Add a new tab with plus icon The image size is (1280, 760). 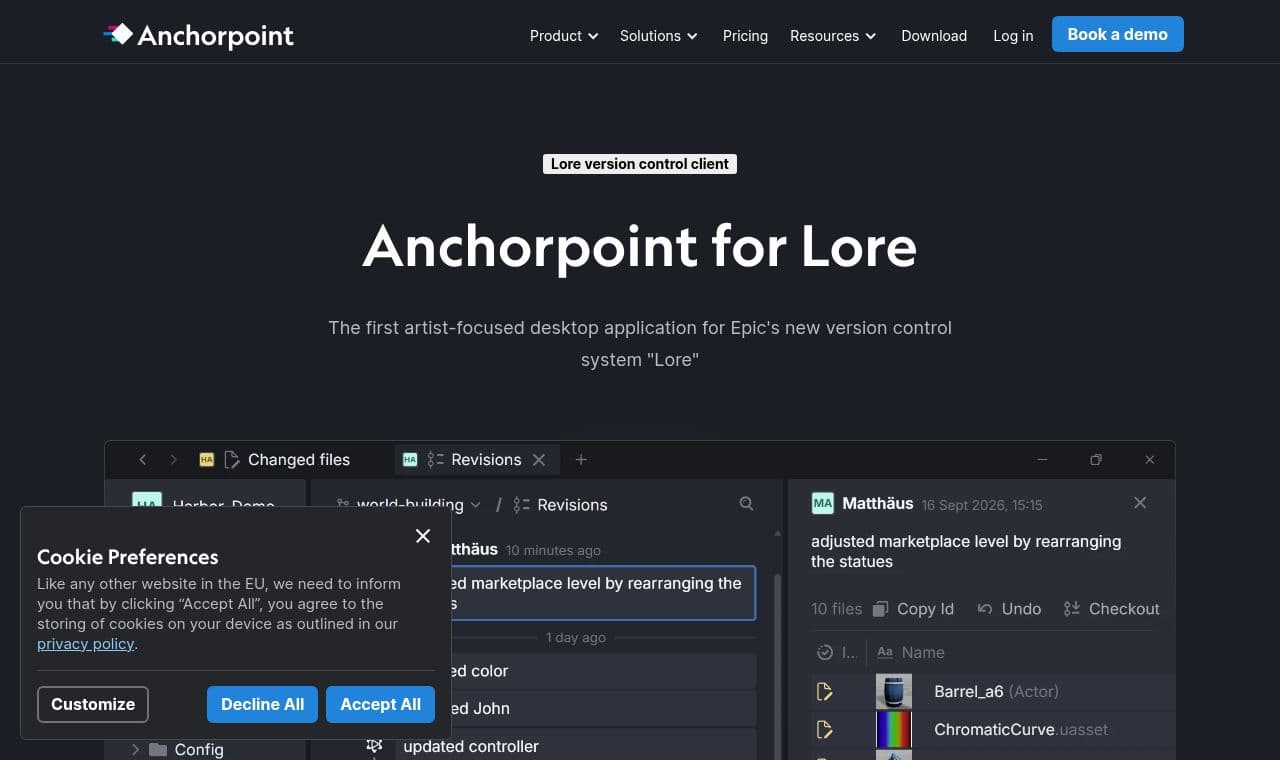point(581,460)
